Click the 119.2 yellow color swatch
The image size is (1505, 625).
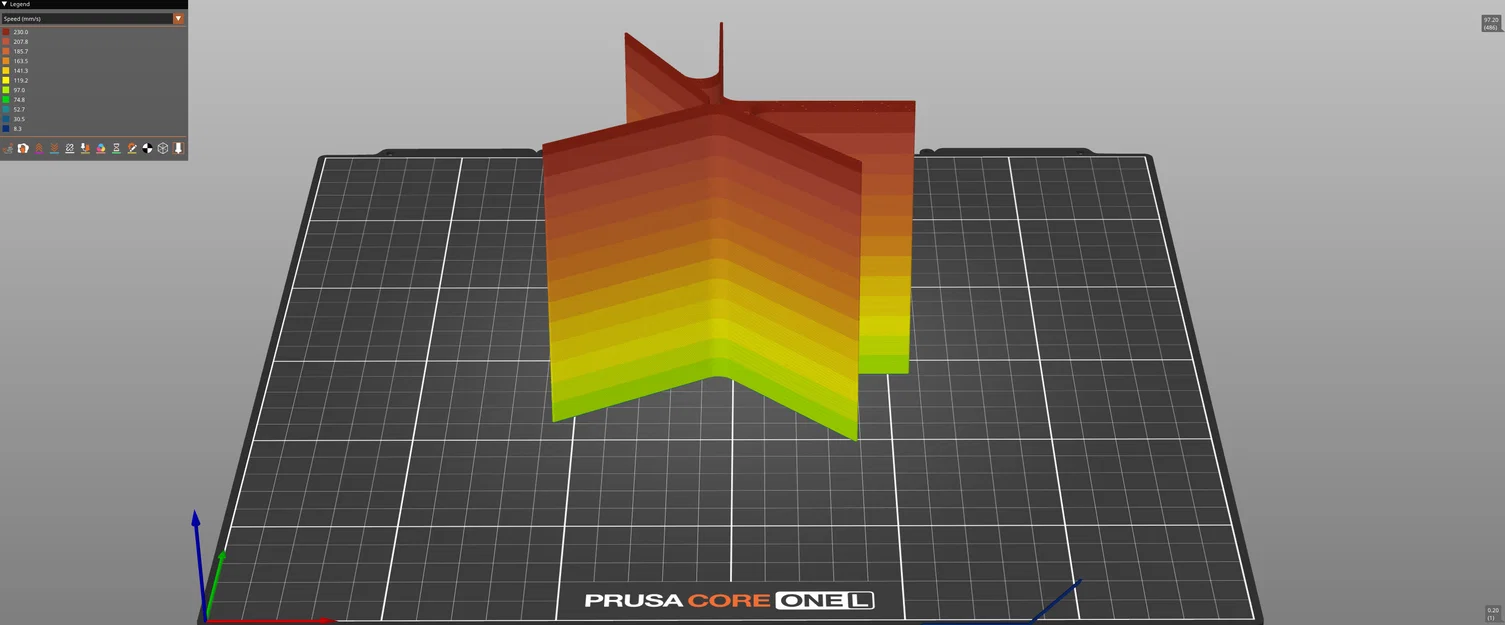(6, 80)
